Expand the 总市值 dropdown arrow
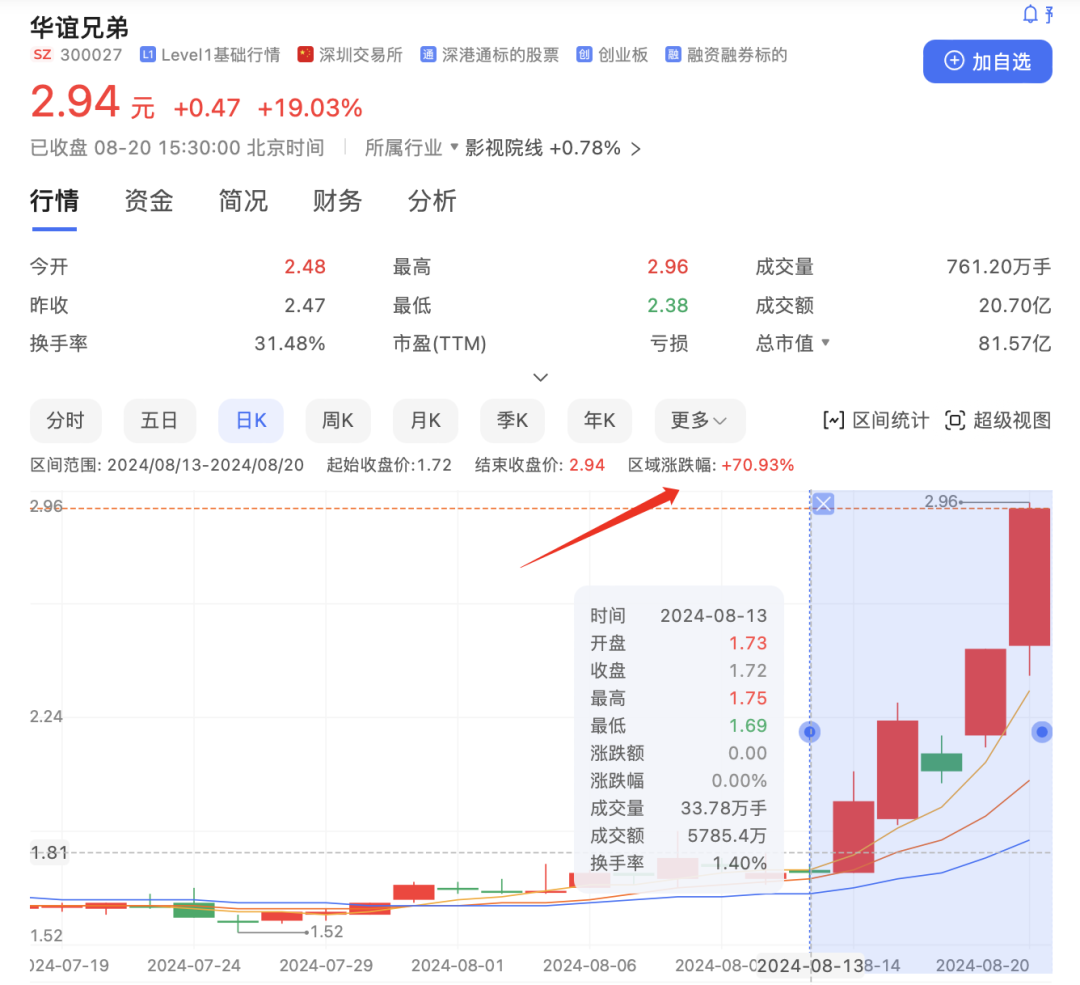The width and height of the screenshot is (1080, 985). 826,342
